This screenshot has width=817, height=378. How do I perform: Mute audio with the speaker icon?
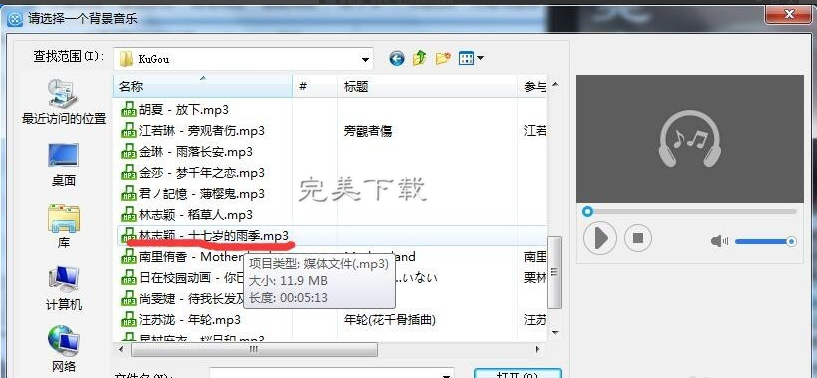(x=720, y=240)
